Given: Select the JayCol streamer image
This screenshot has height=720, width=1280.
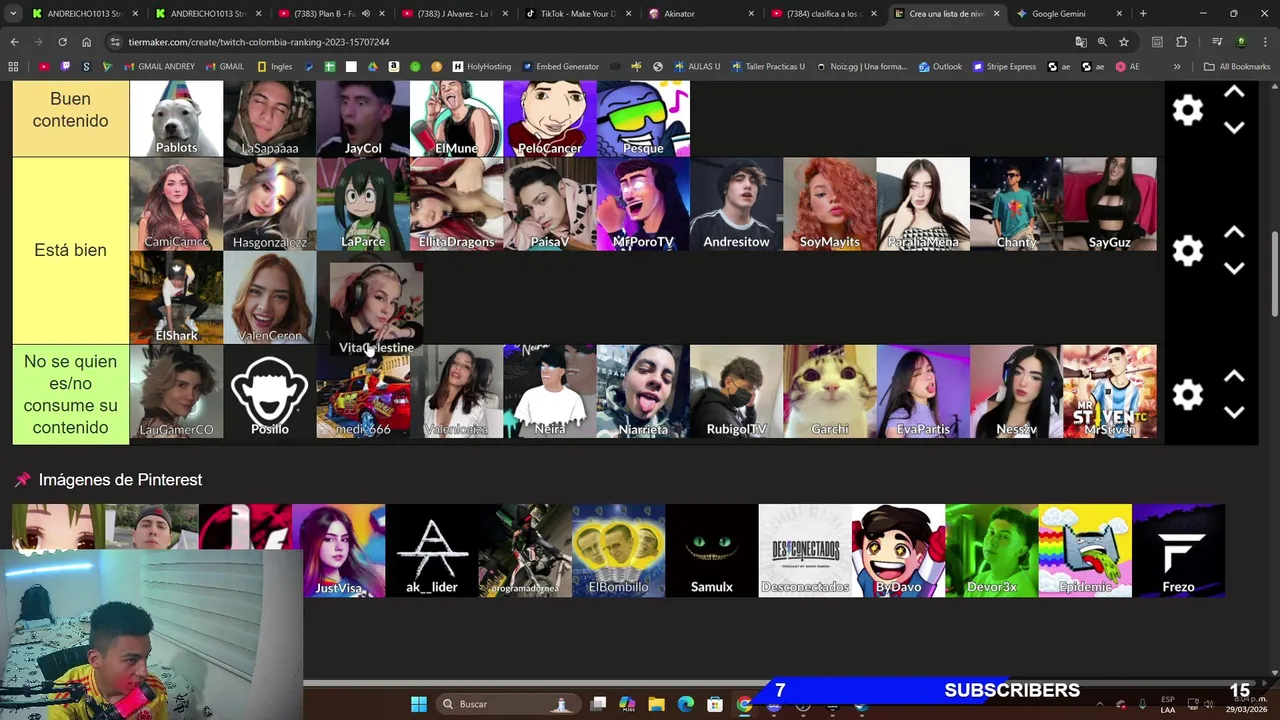Looking at the screenshot, I should coord(363,118).
